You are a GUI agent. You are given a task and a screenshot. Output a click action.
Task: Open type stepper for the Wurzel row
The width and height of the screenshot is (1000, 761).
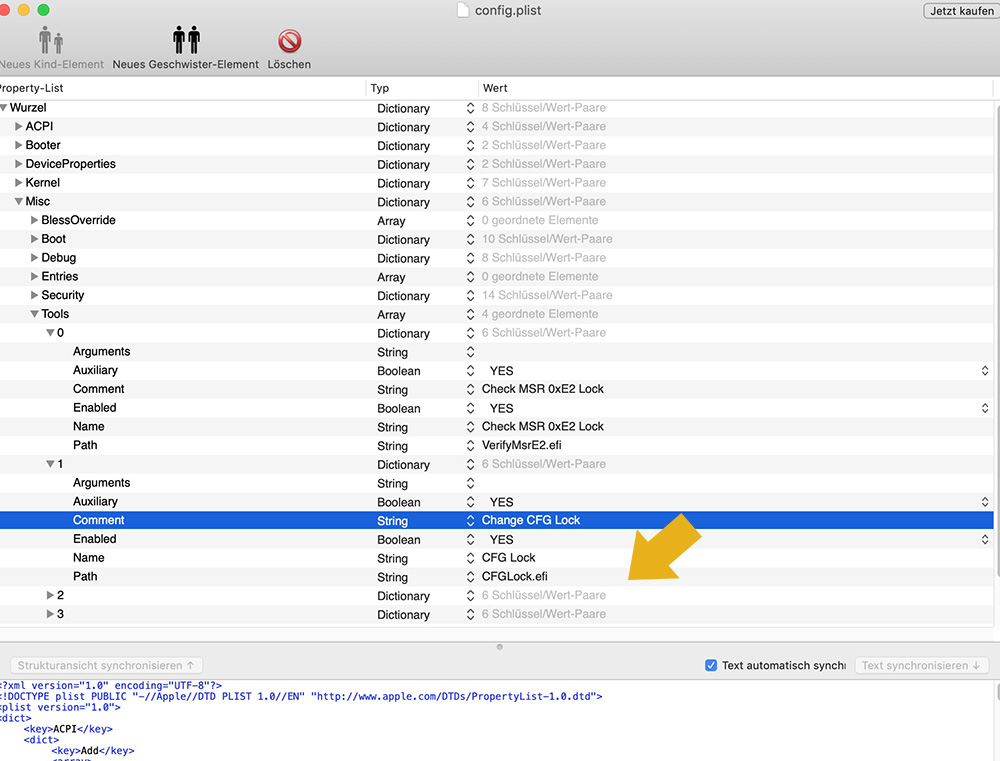[x=471, y=108]
